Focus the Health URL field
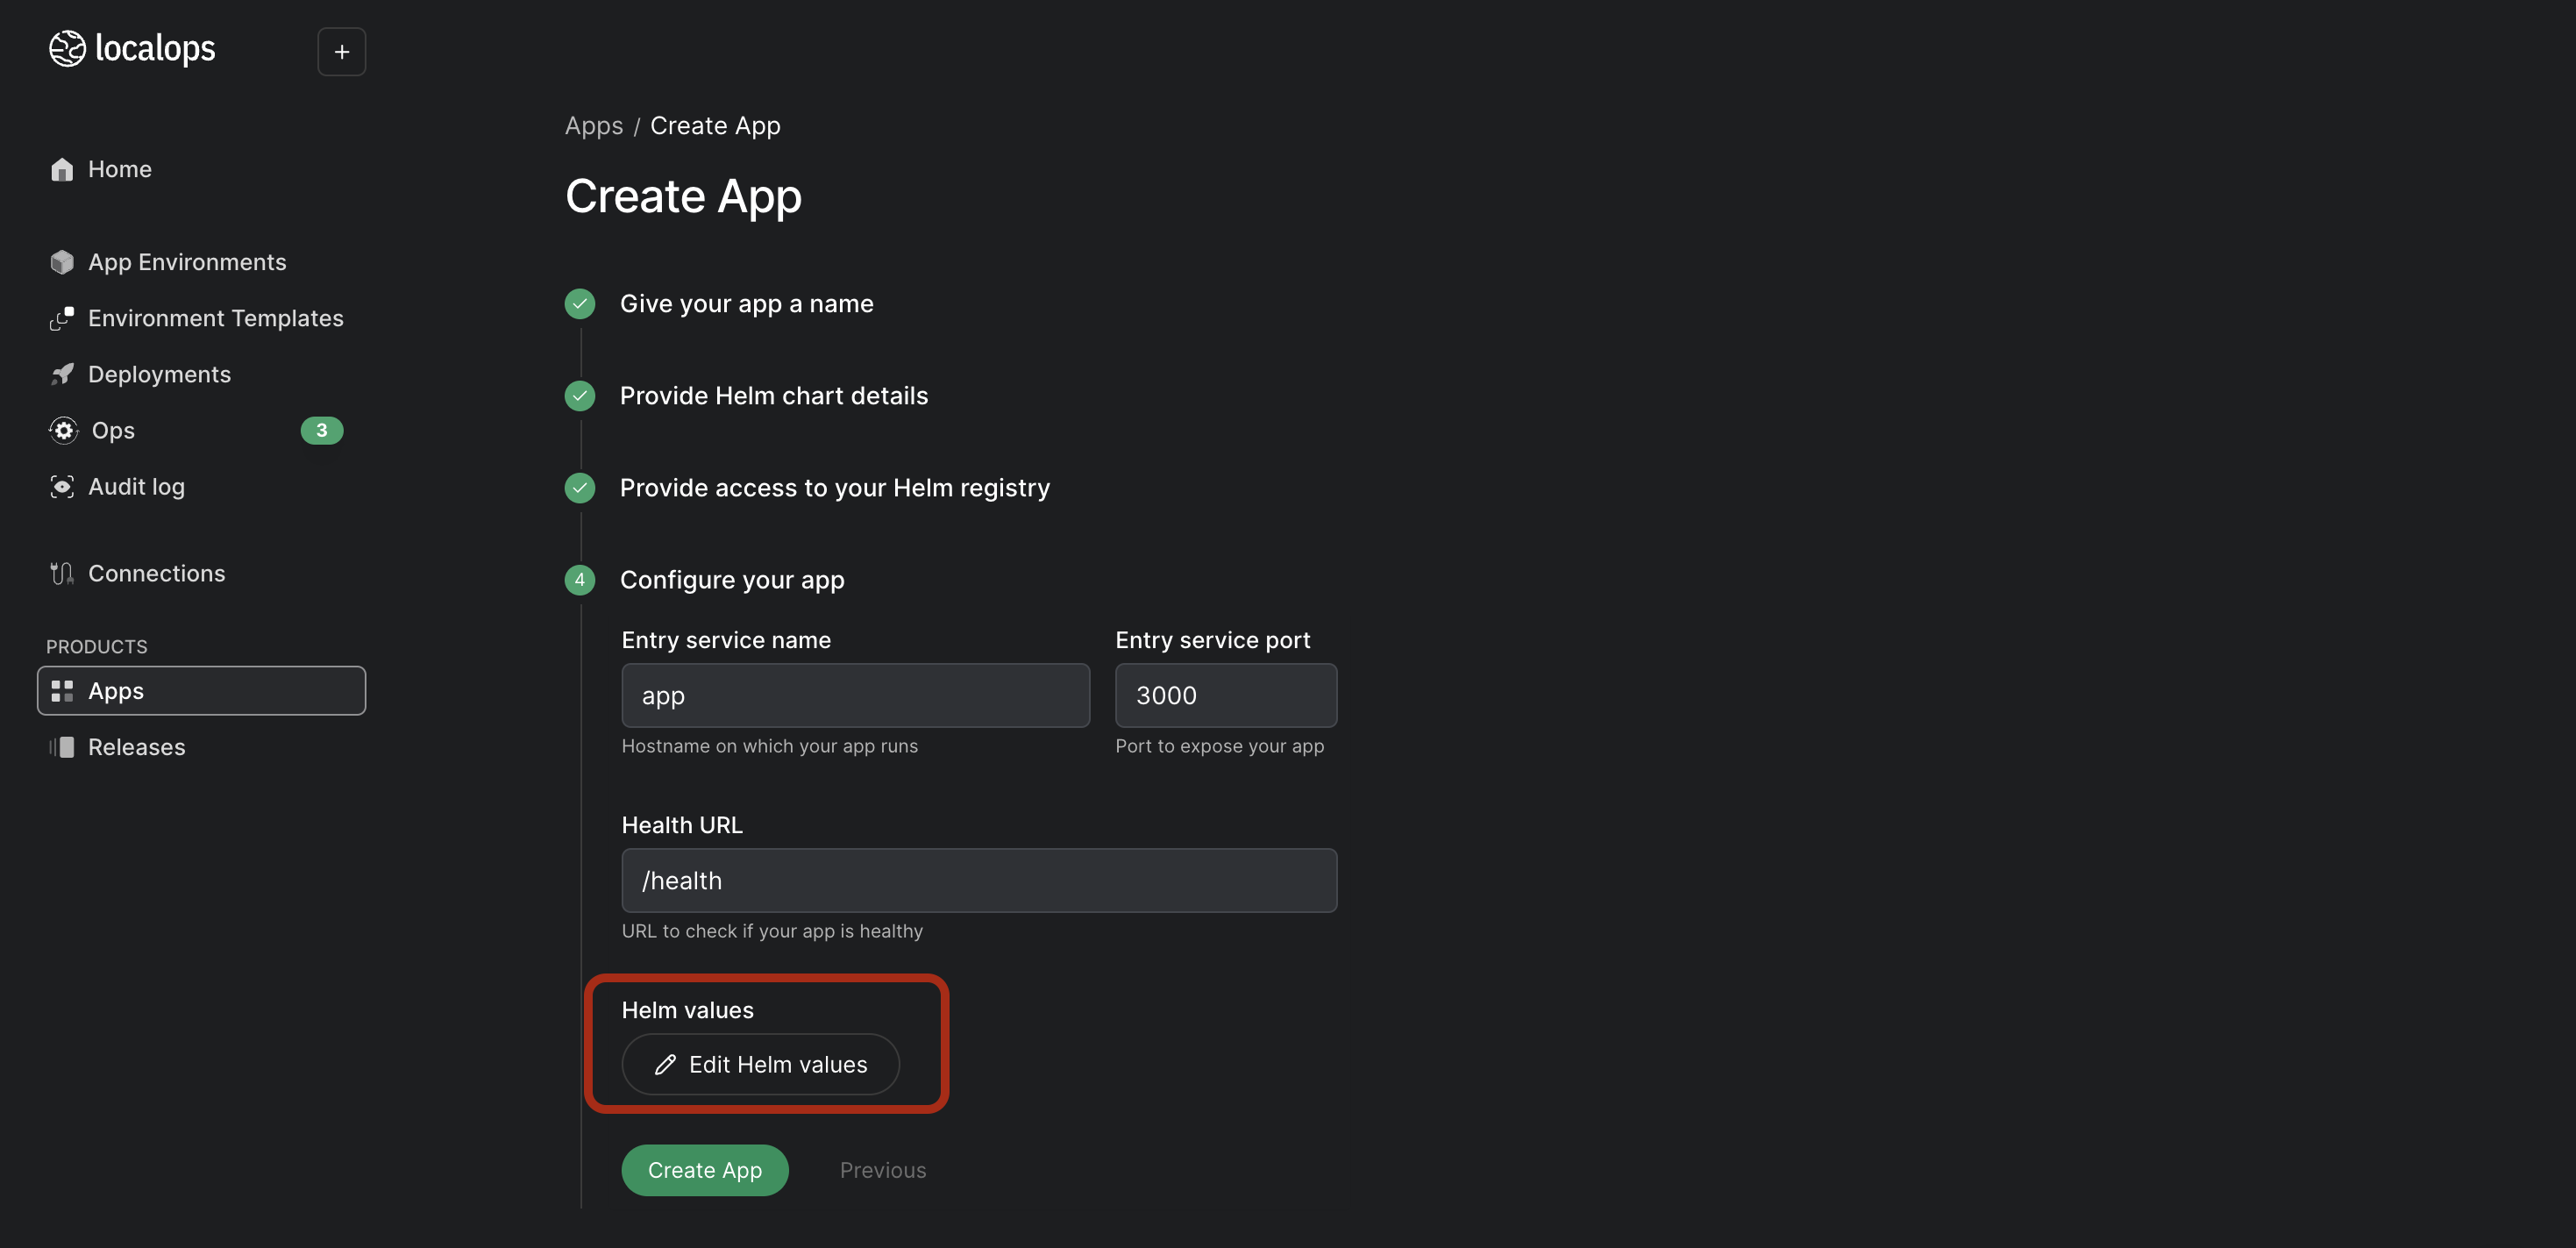The width and height of the screenshot is (2576, 1248). [979, 880]
